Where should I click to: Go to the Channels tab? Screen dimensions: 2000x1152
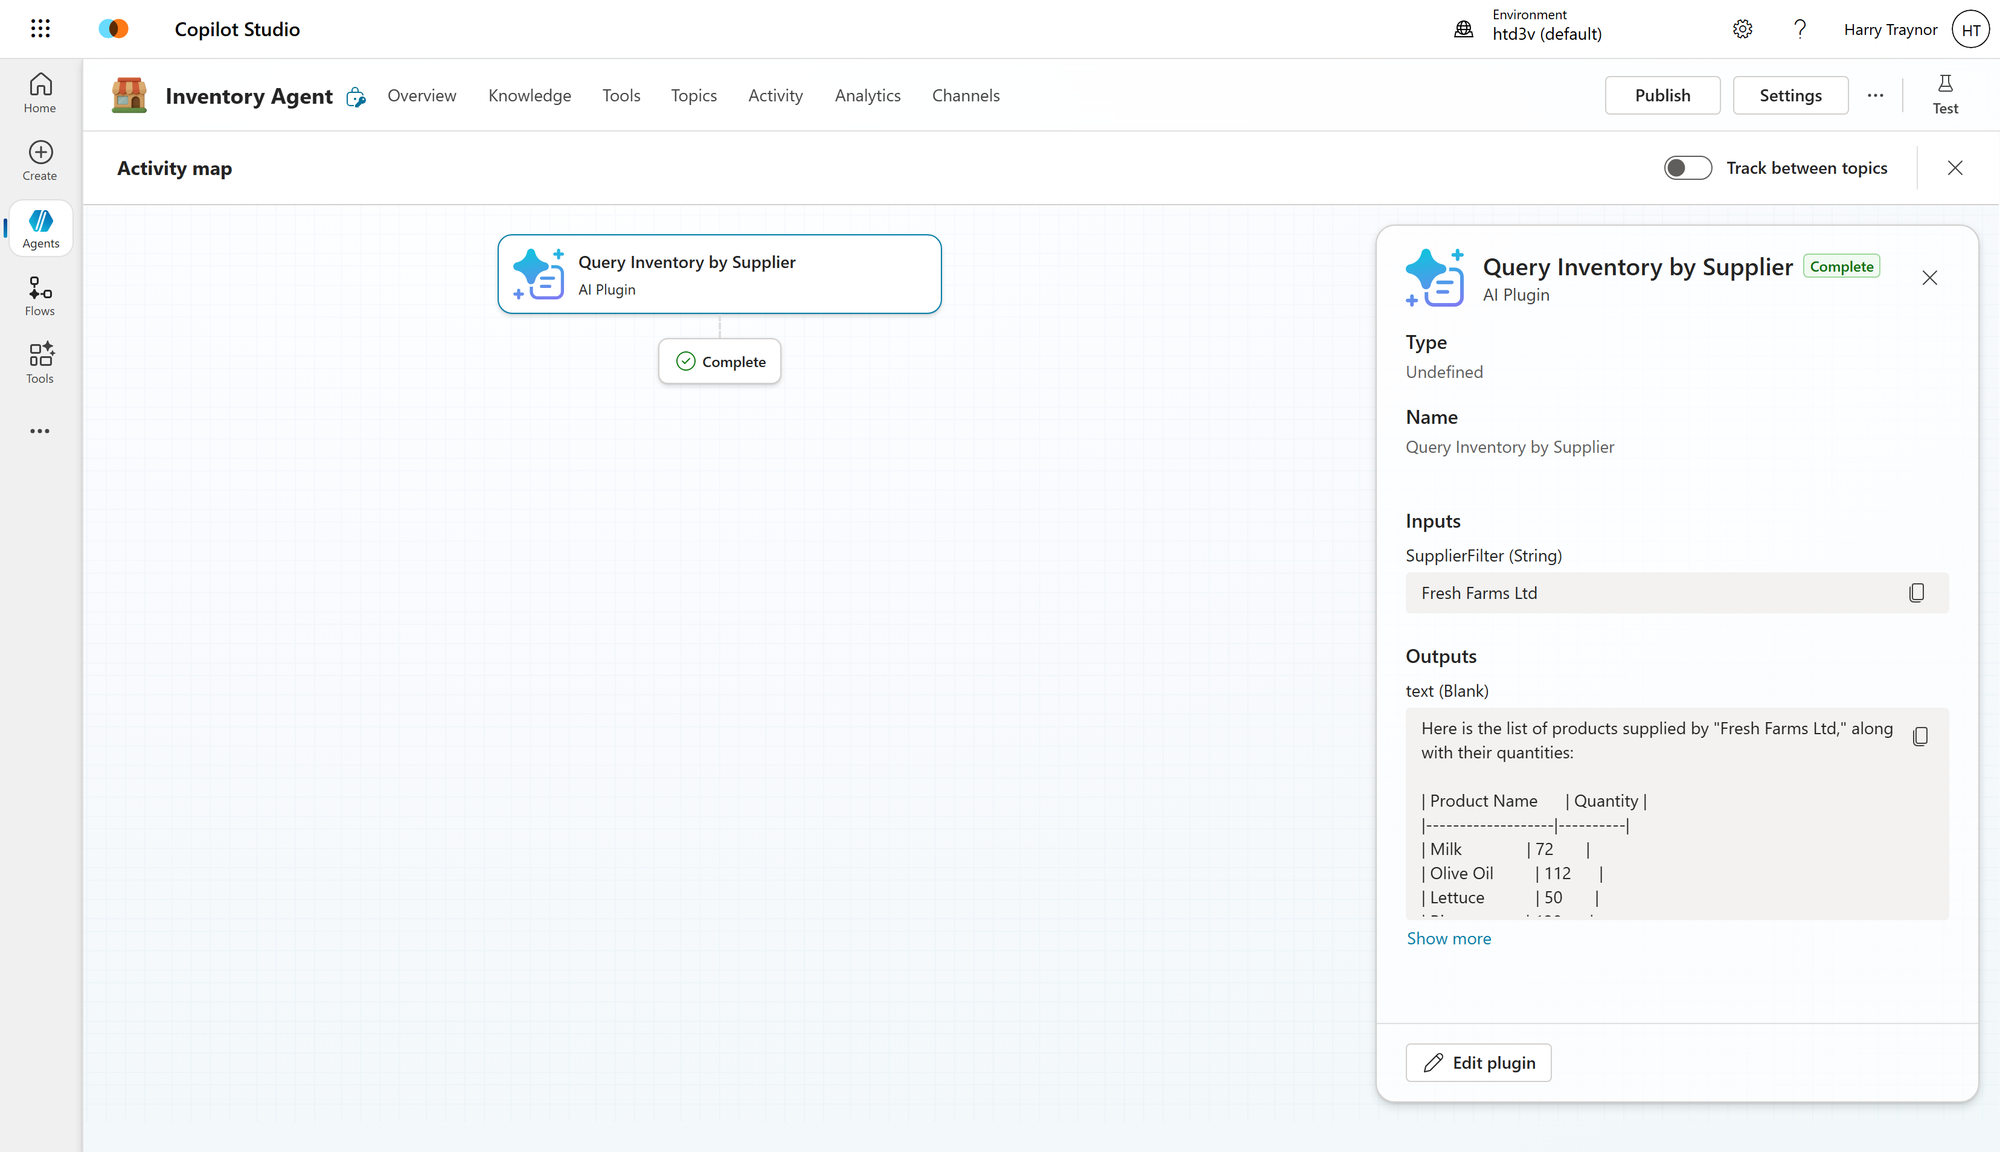coord(966,95)
